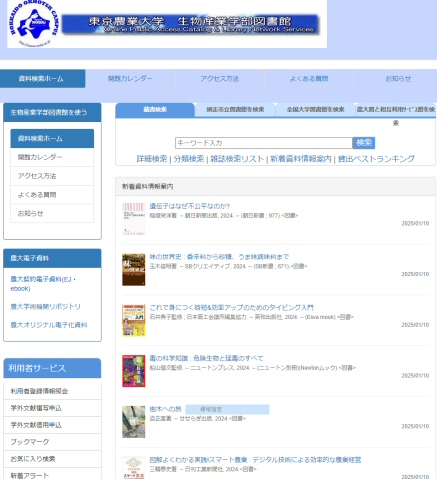This screenshot has width=437, height=479.
Task: Switch to the 農大図と相互利用サービス館を検索 tab
Action: (x=396, y=110)
